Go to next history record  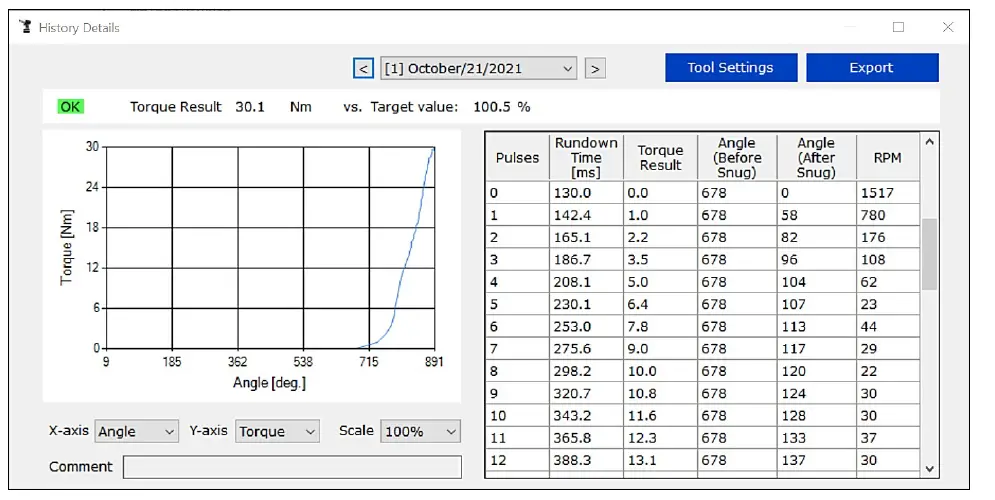tap(594, 68)
